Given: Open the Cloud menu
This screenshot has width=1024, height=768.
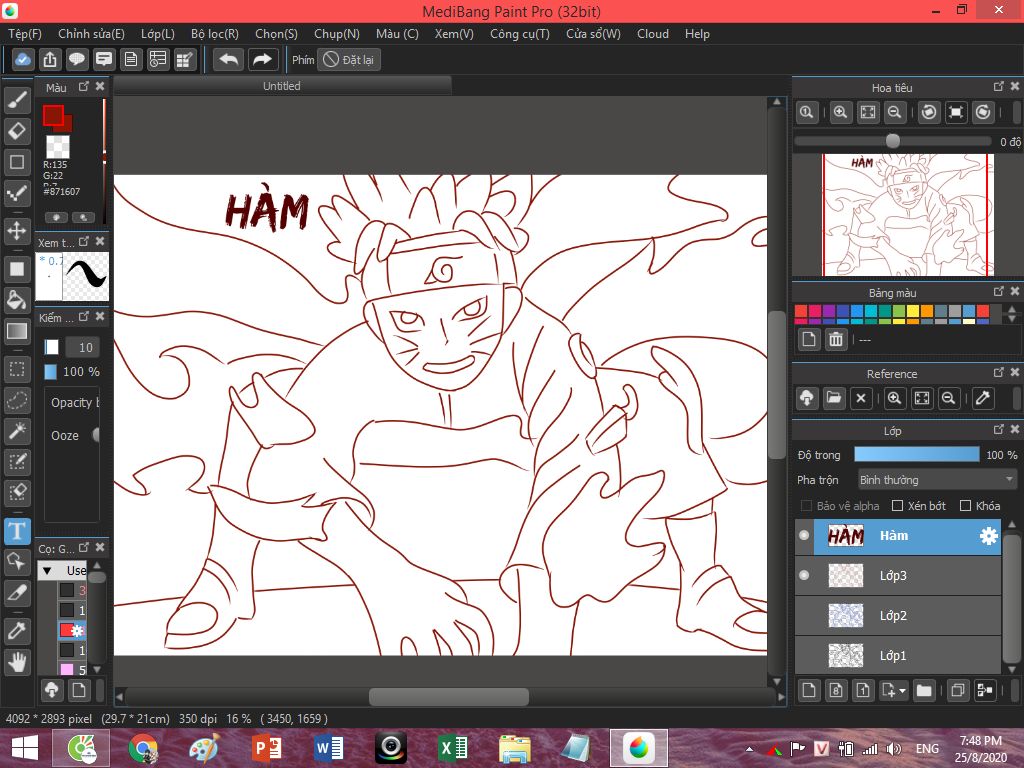Looking at the screenshot, I should click(x=652, y=34).
